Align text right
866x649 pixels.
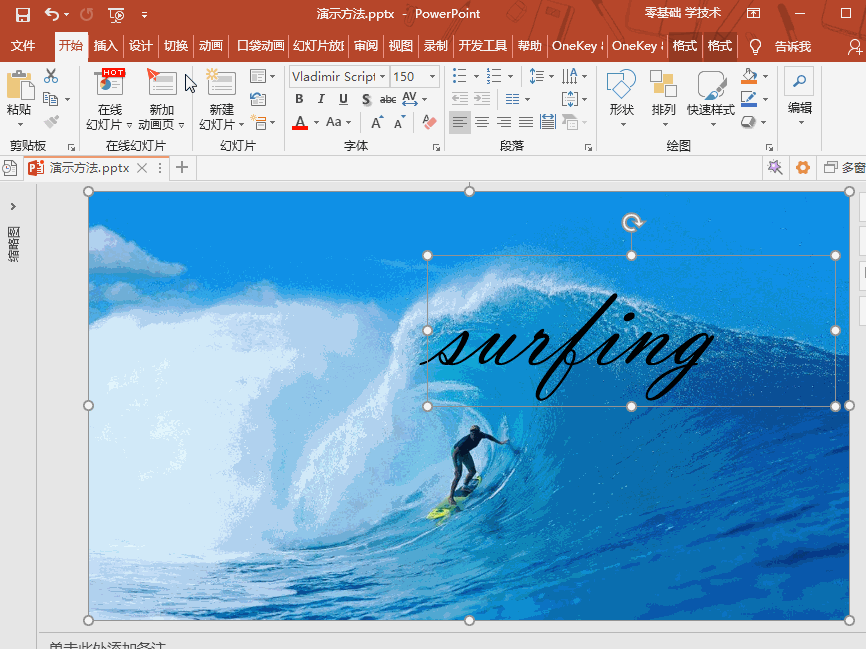tap(504, 122)
